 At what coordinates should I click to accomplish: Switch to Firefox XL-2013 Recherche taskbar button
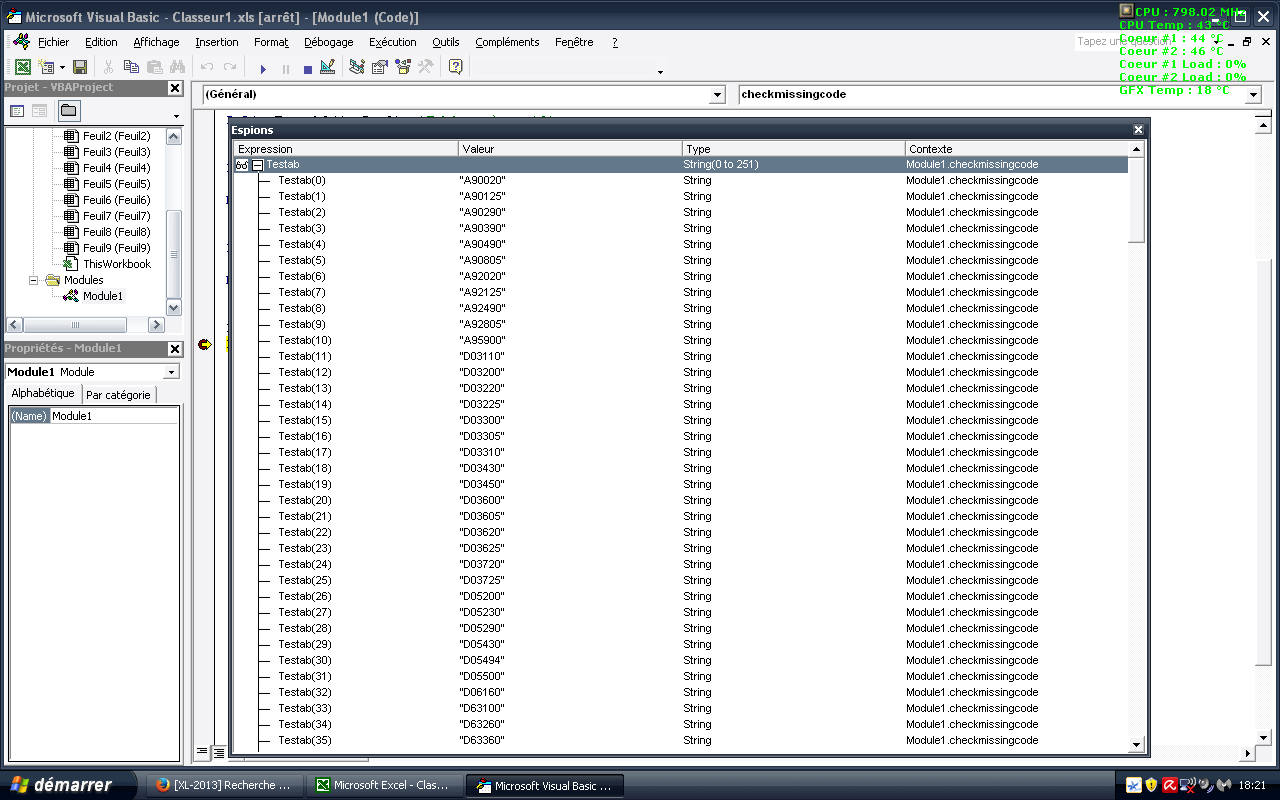224,785
